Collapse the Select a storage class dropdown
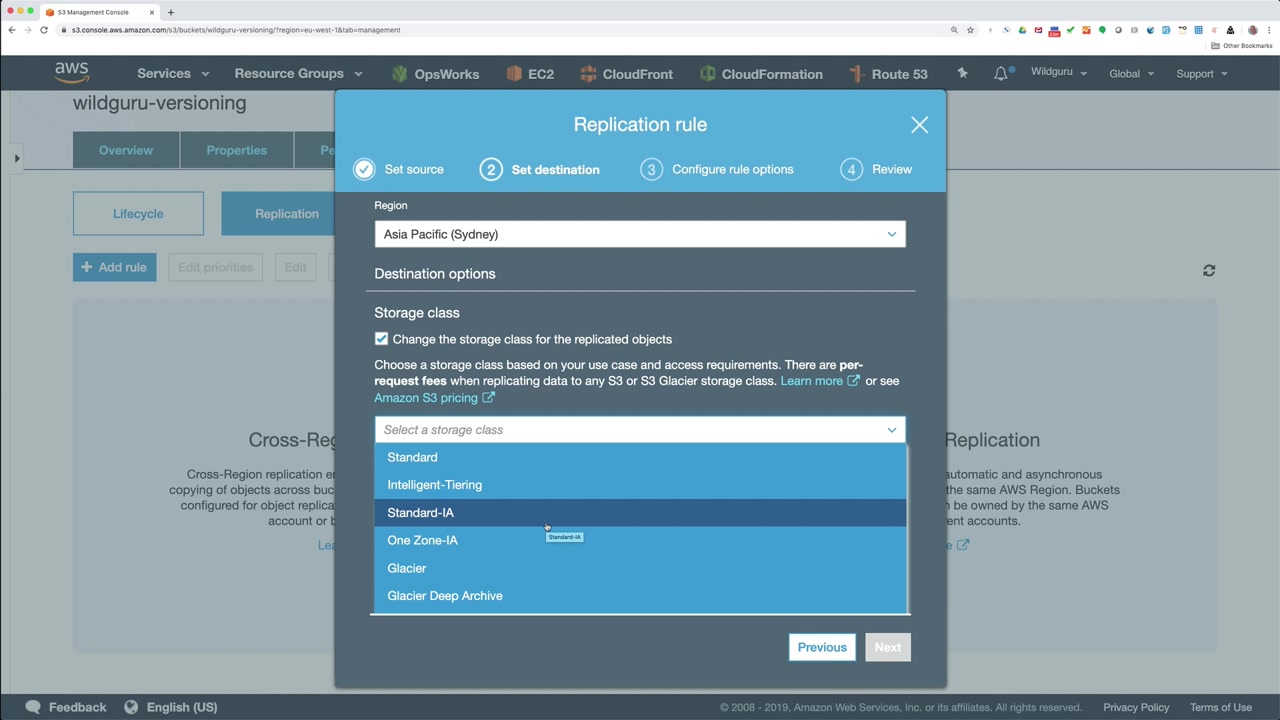This screenshot has width=1280, height=720. pos(640,430)
